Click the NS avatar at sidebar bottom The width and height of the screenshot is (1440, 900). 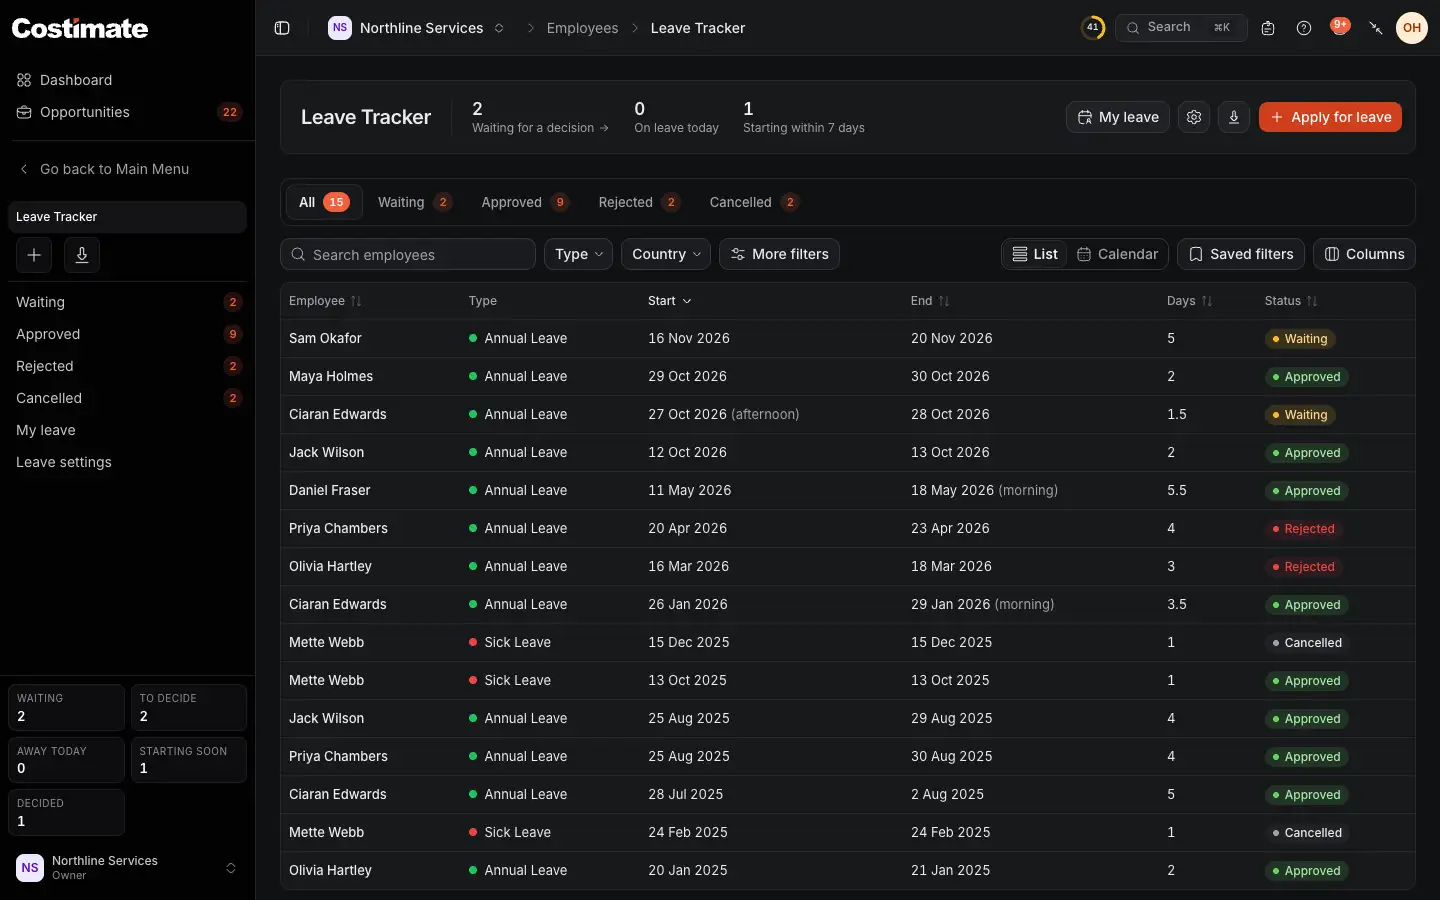tap(30, 868)
